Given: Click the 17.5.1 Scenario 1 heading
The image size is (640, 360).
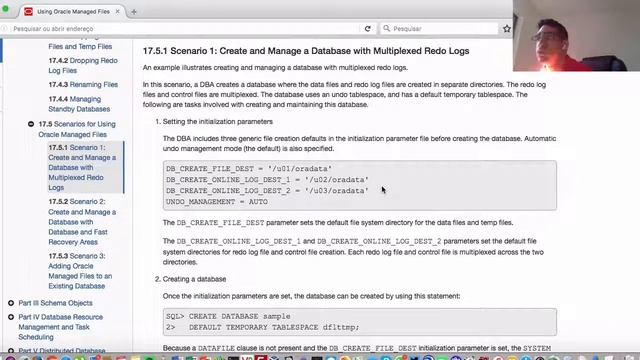Looking at the screenshot, I should click(306, 51).
